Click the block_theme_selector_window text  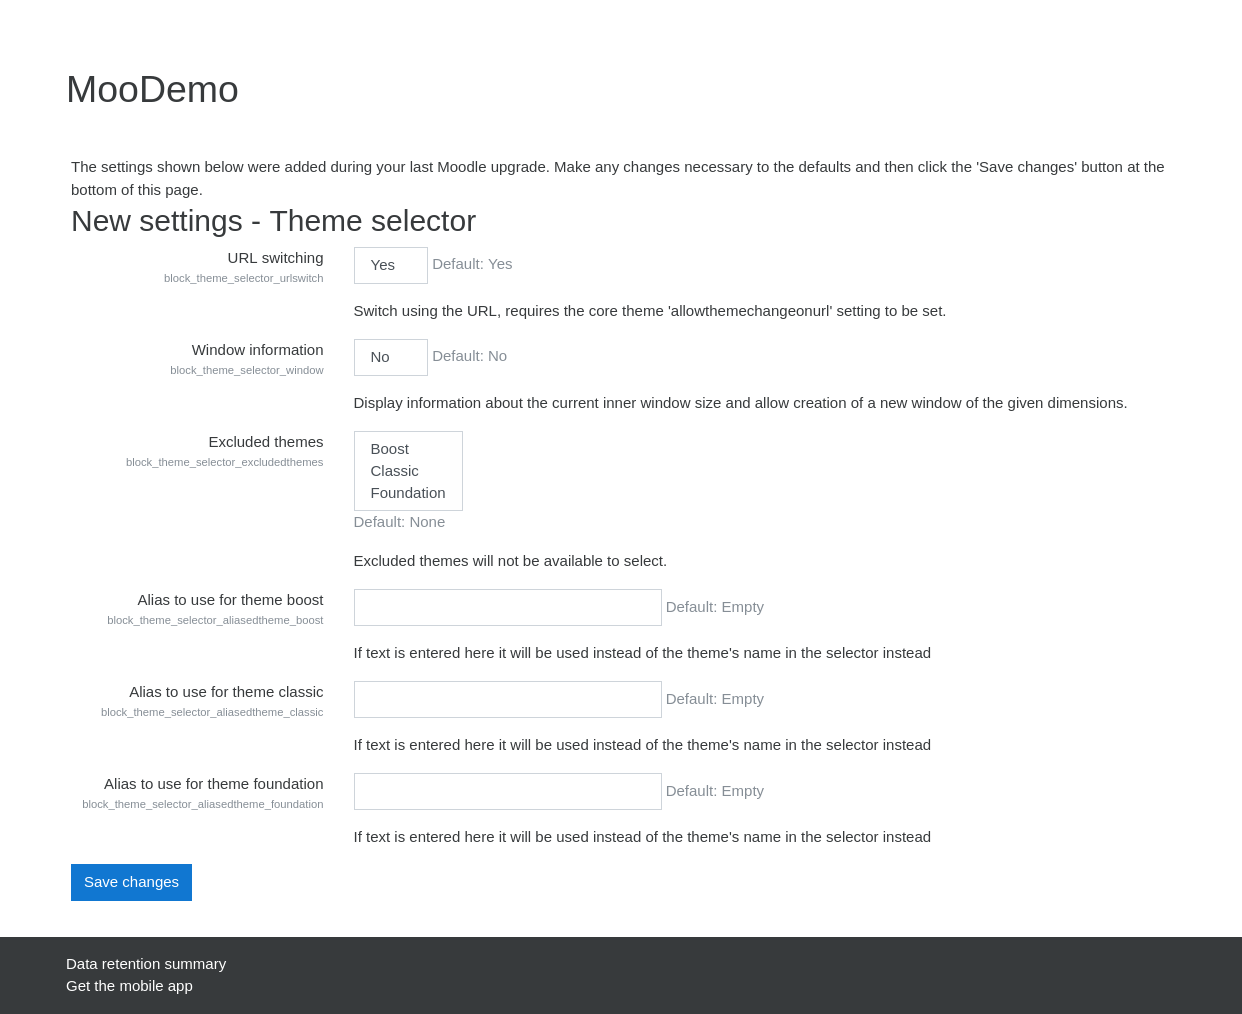[246, 370]
